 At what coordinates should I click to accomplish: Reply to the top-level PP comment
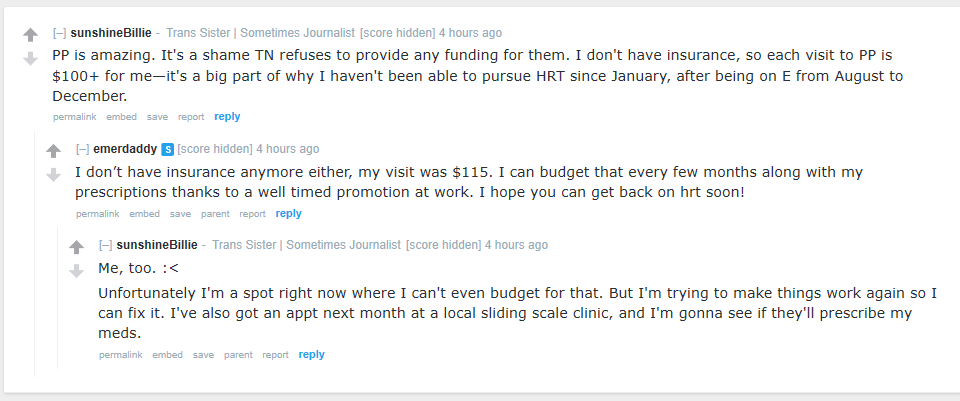pyautogui.click(x=227, y=116)
